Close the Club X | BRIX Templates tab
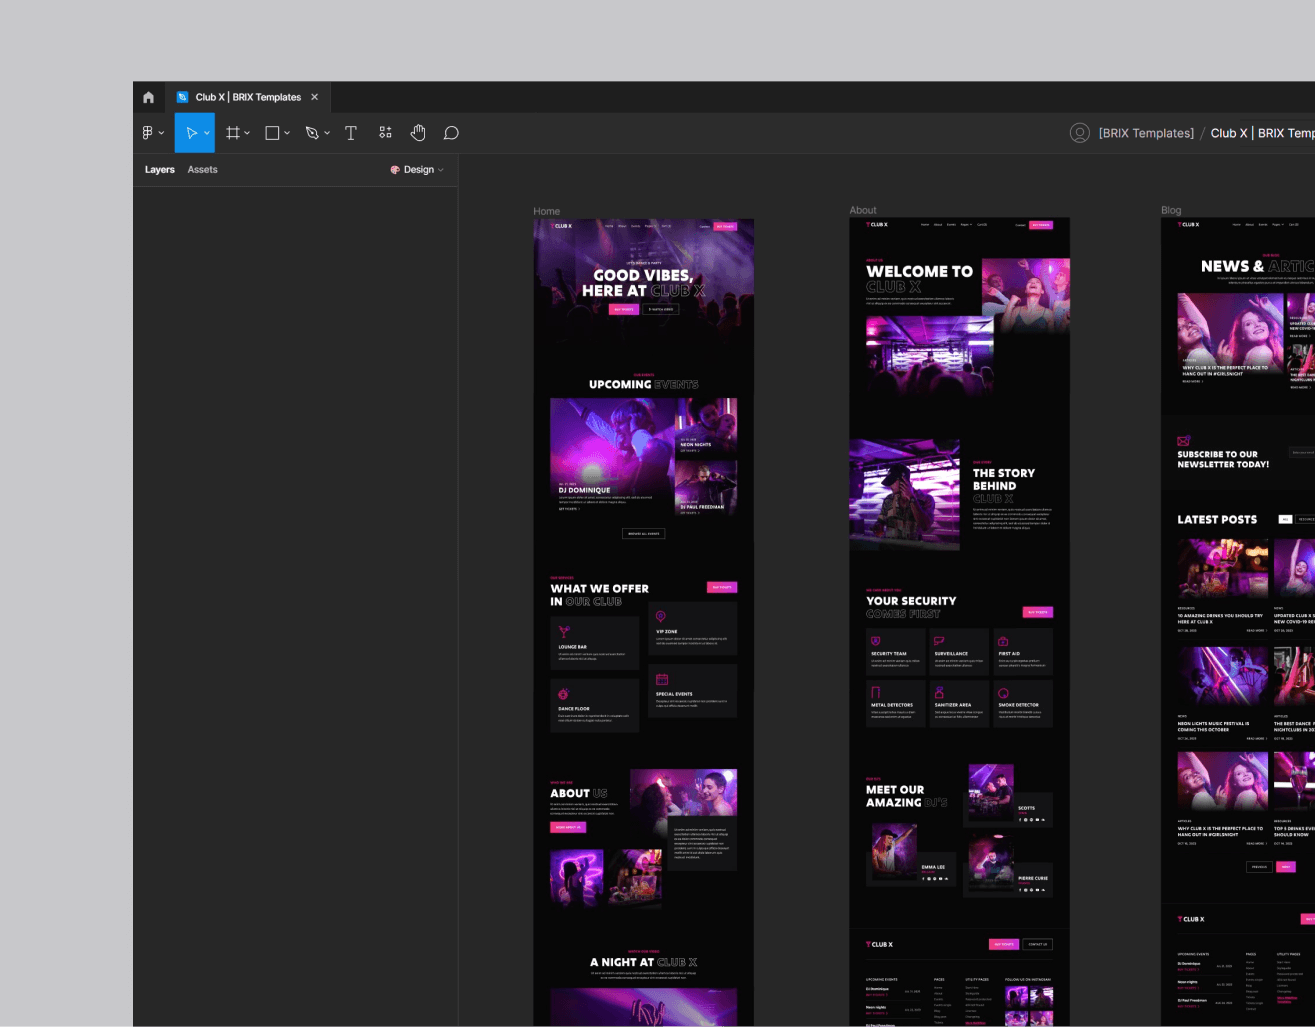1315x1027 pixels. click(314, 97)
